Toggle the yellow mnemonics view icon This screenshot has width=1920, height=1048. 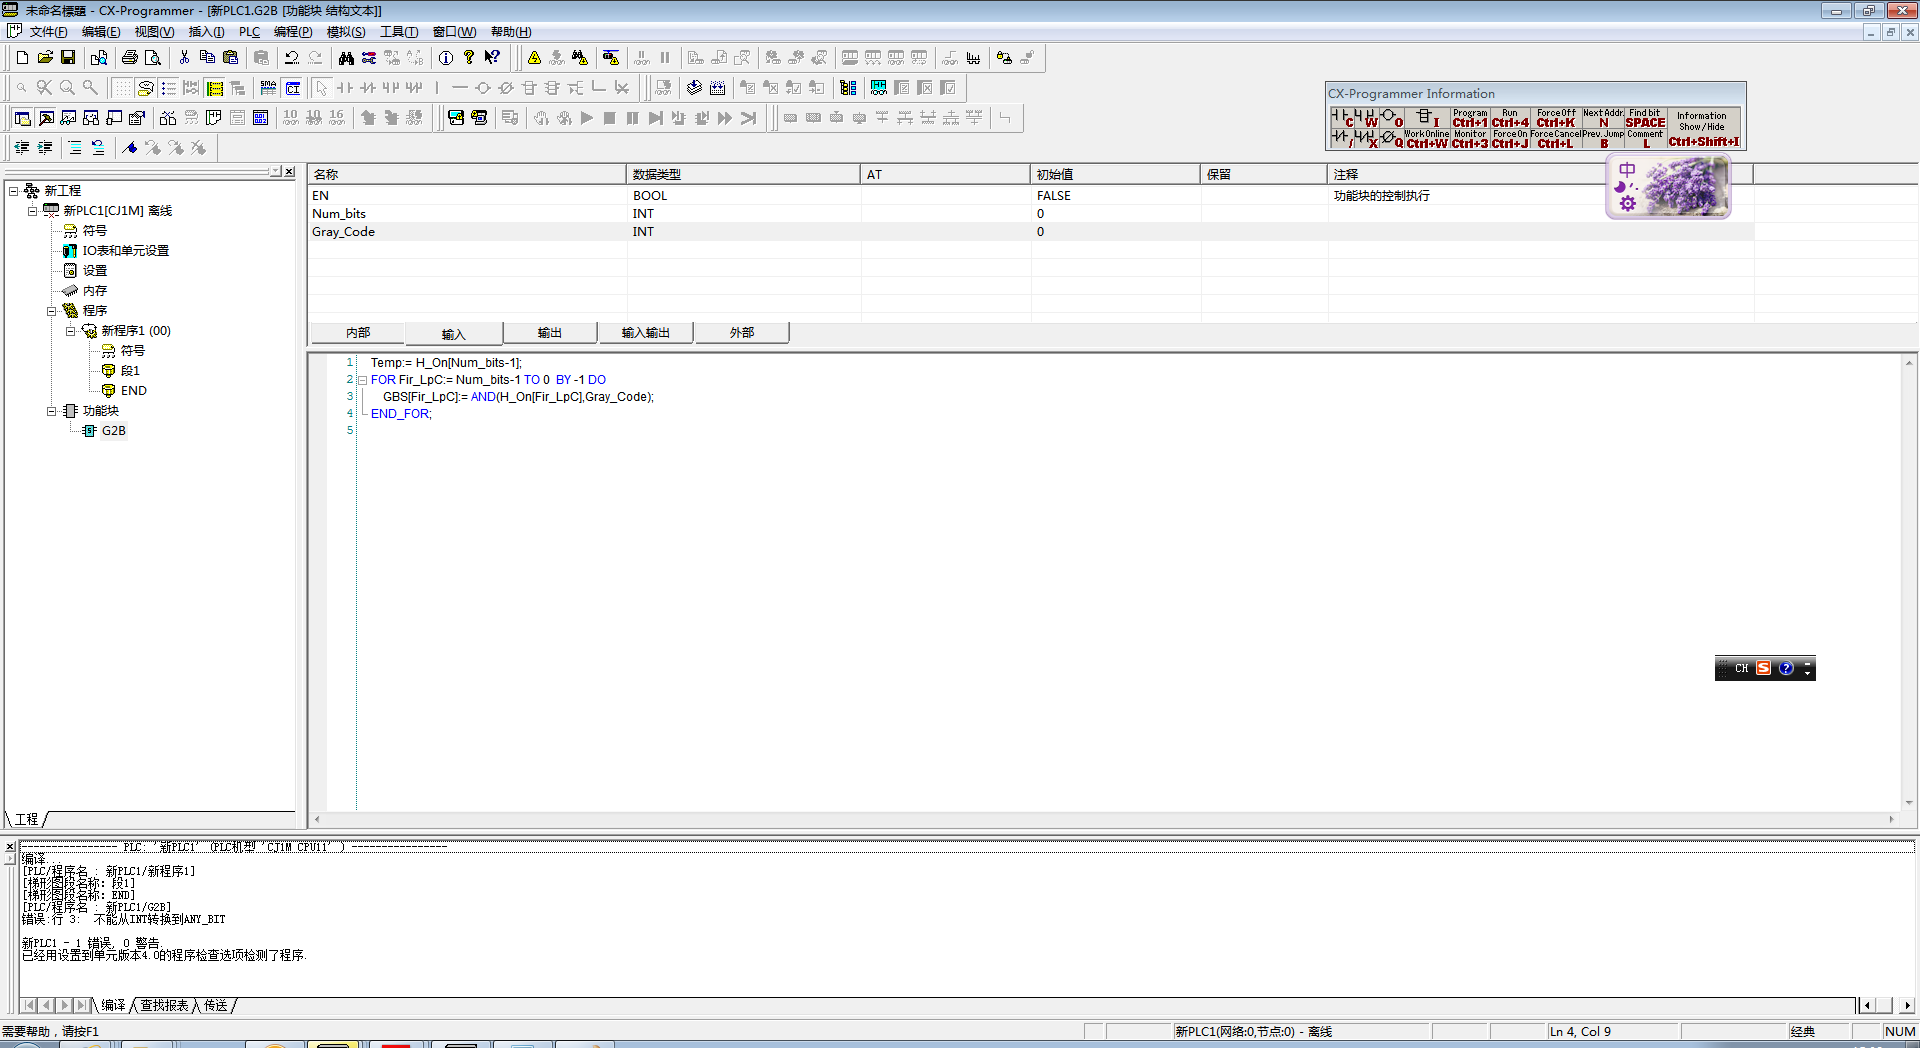click(215, 88)
